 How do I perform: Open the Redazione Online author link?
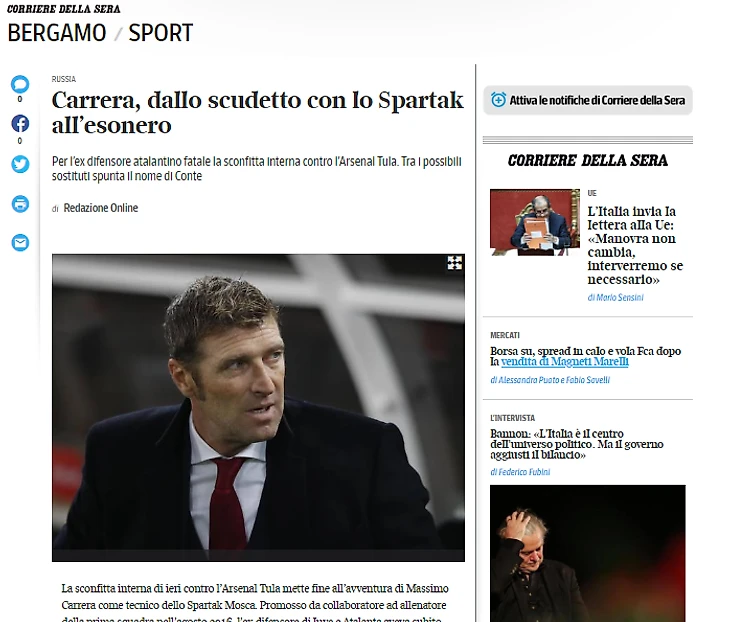[x=101, y=208]
